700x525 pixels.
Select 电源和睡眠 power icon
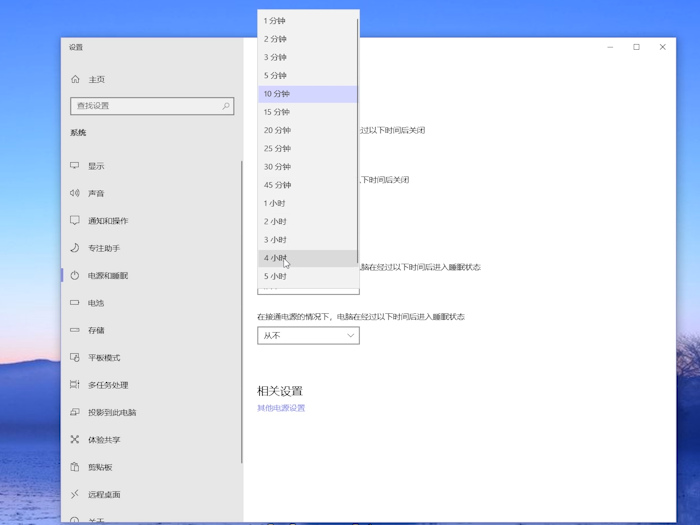coord(75,275)
